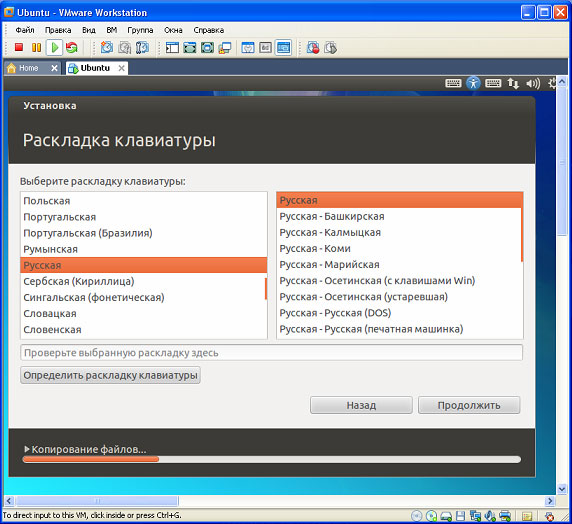Click the sound volume icon in Ubuntu panel
Screen dimensions: 572x524
pos(533,84)
